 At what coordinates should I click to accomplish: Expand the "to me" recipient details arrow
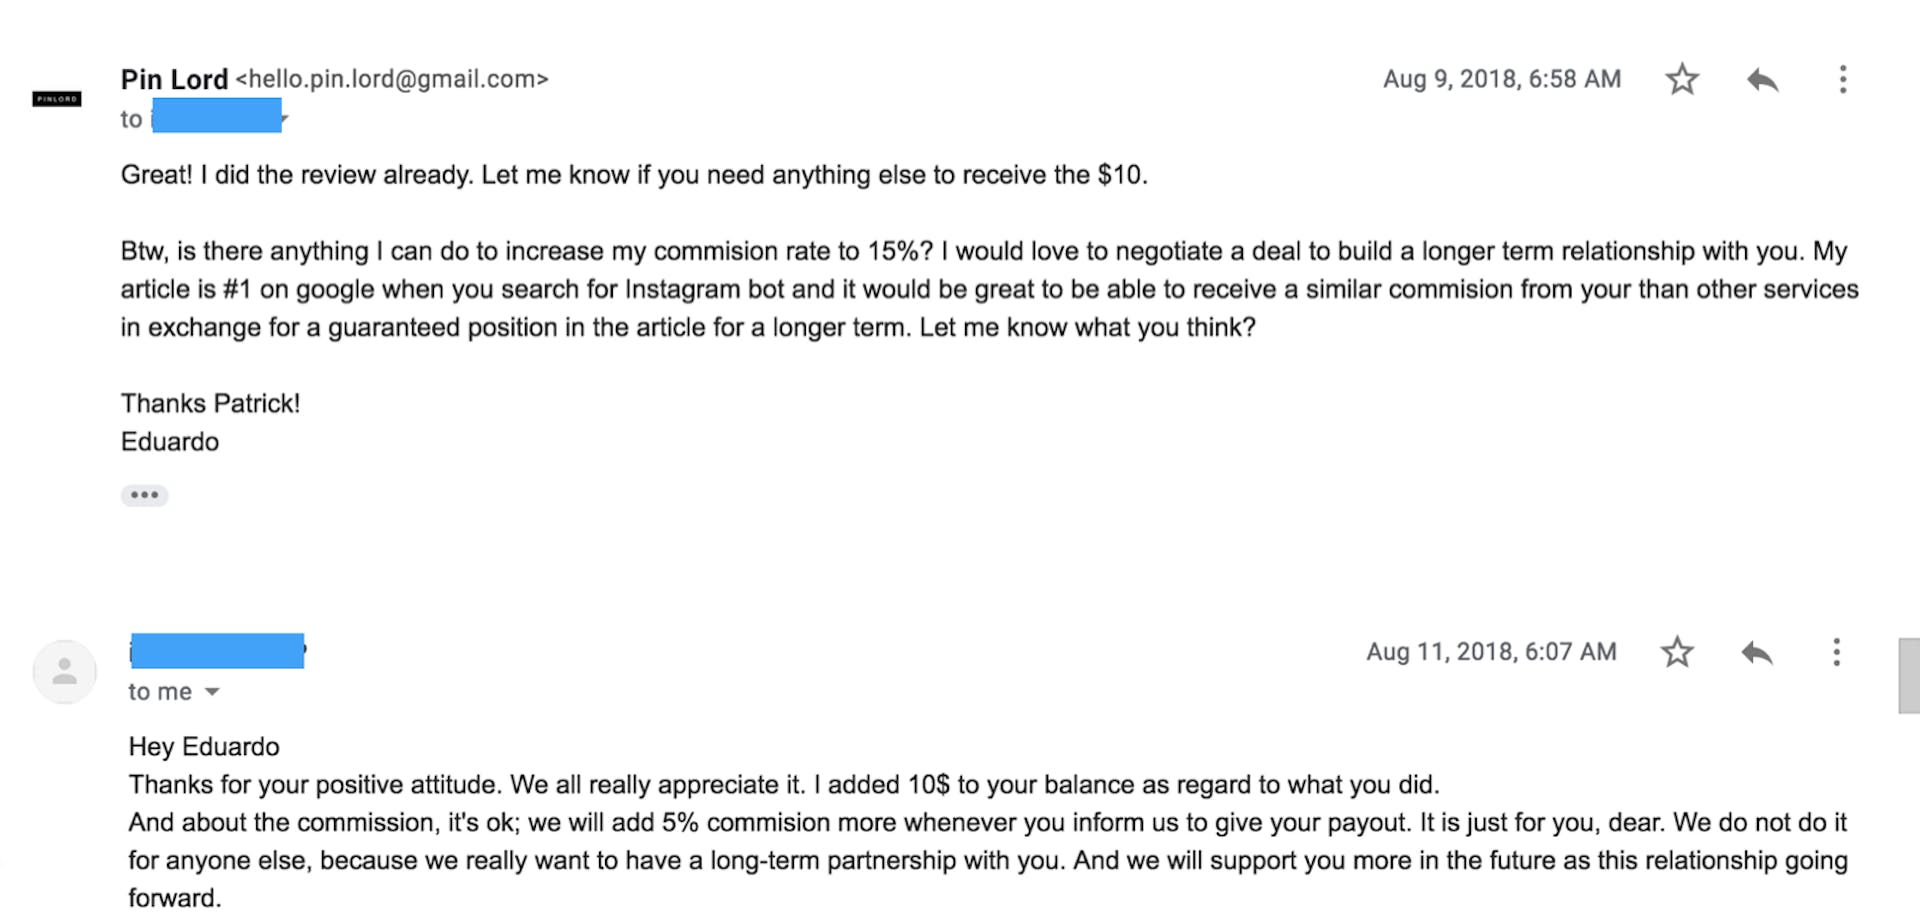click(212, 692)
